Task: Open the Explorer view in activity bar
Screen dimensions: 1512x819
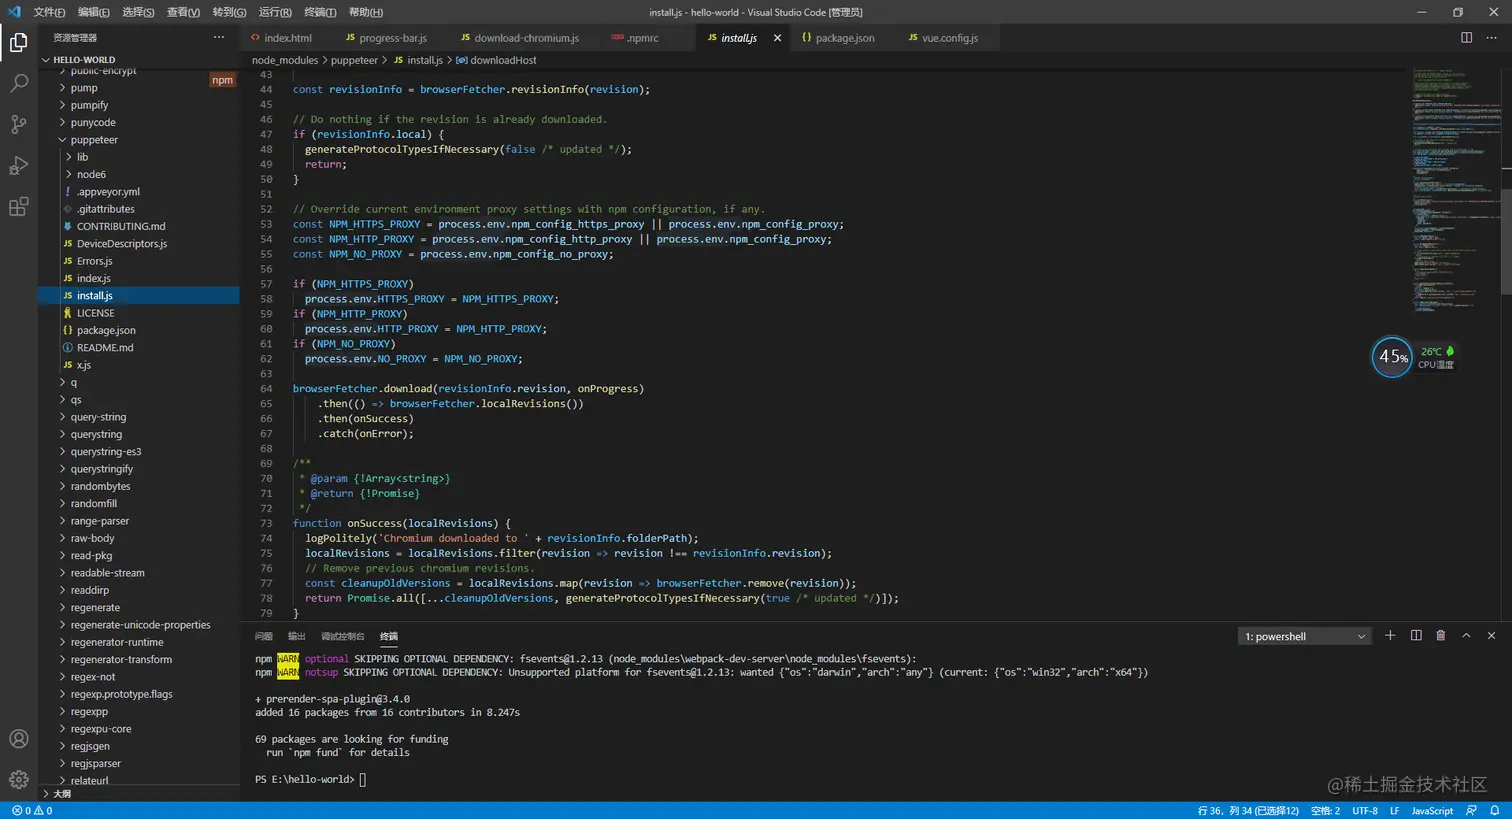Action: point(19,42)
